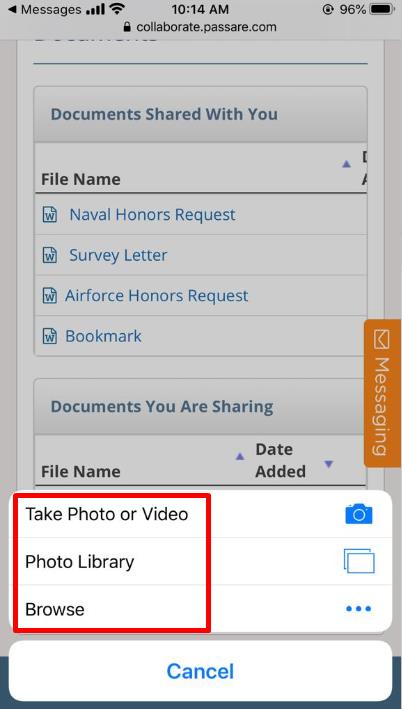The height and width of the screenshot is (709, 402).
Task: Return to Messages app via back arrow
Action: point(12,9)
